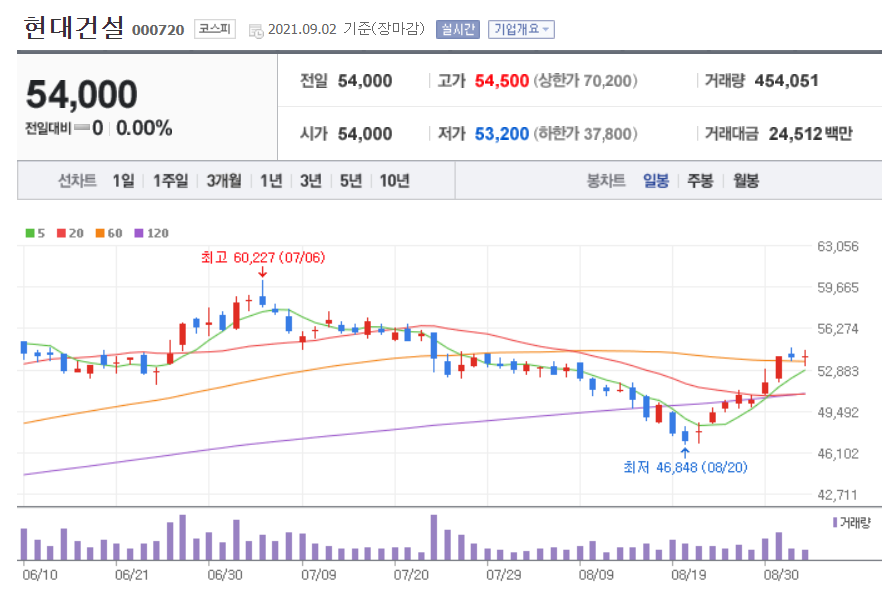Click the 최고 60,227 (07/06) high label
The width and height of the screenshot is (882, 592).
(263, 258)
